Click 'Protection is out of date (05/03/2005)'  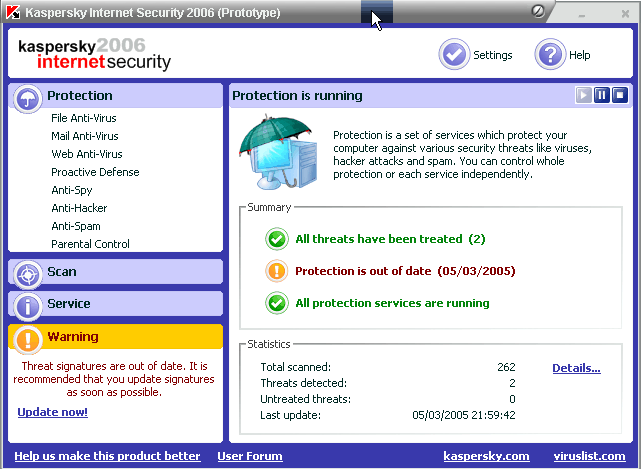pyautogui.click(x=405, y=271)
